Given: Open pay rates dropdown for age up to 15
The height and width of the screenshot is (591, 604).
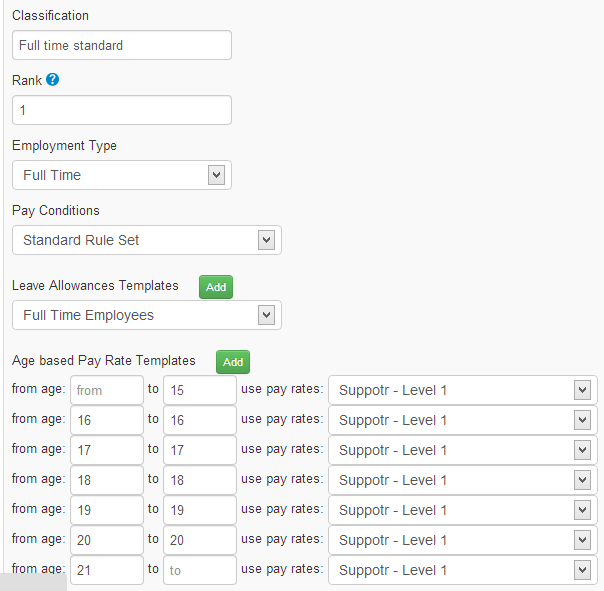Looking at the screenshot, I should (462, 390).
